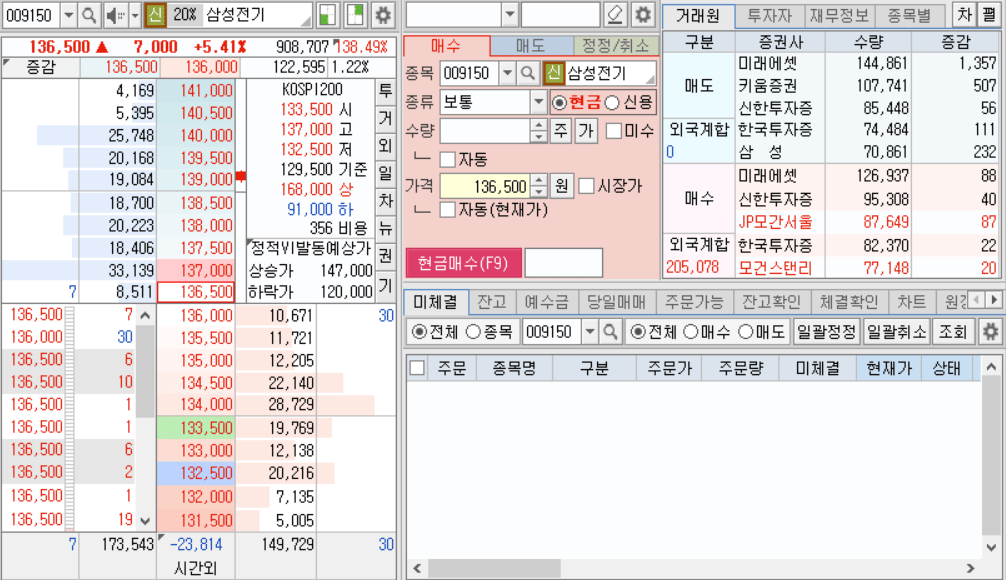Open the 재무정보 tab
This screenshot has width=1006, height=580.
coord(839,15)
